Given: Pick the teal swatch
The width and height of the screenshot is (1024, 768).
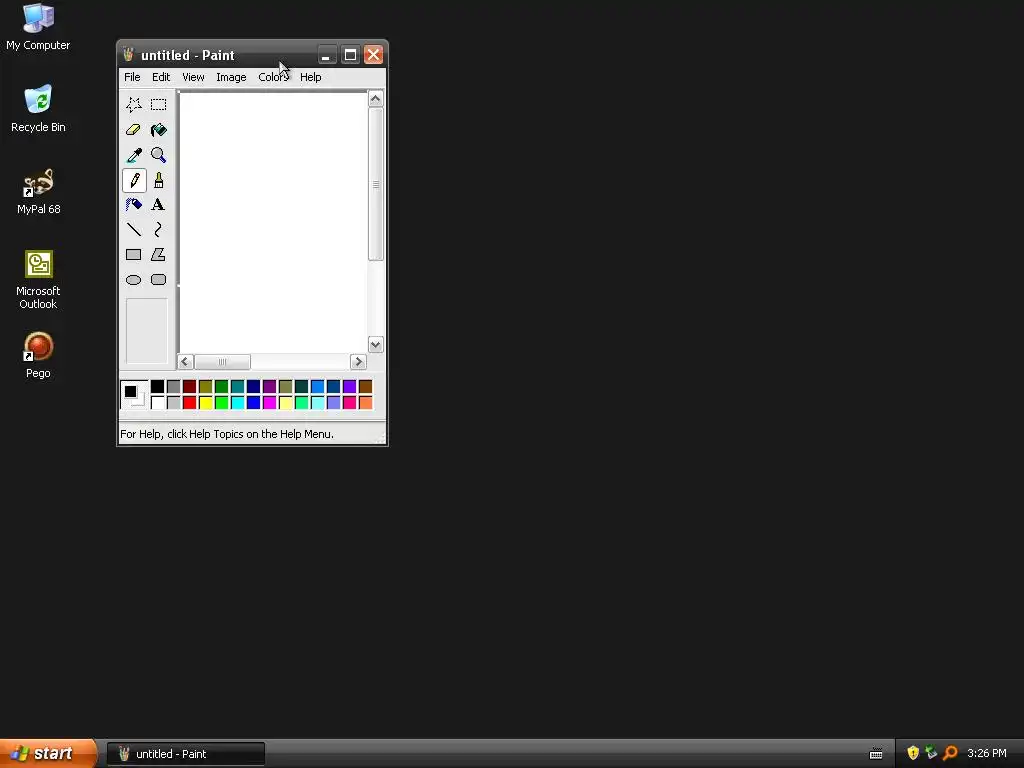Looking at the screenshot, I should pos(238,387).
